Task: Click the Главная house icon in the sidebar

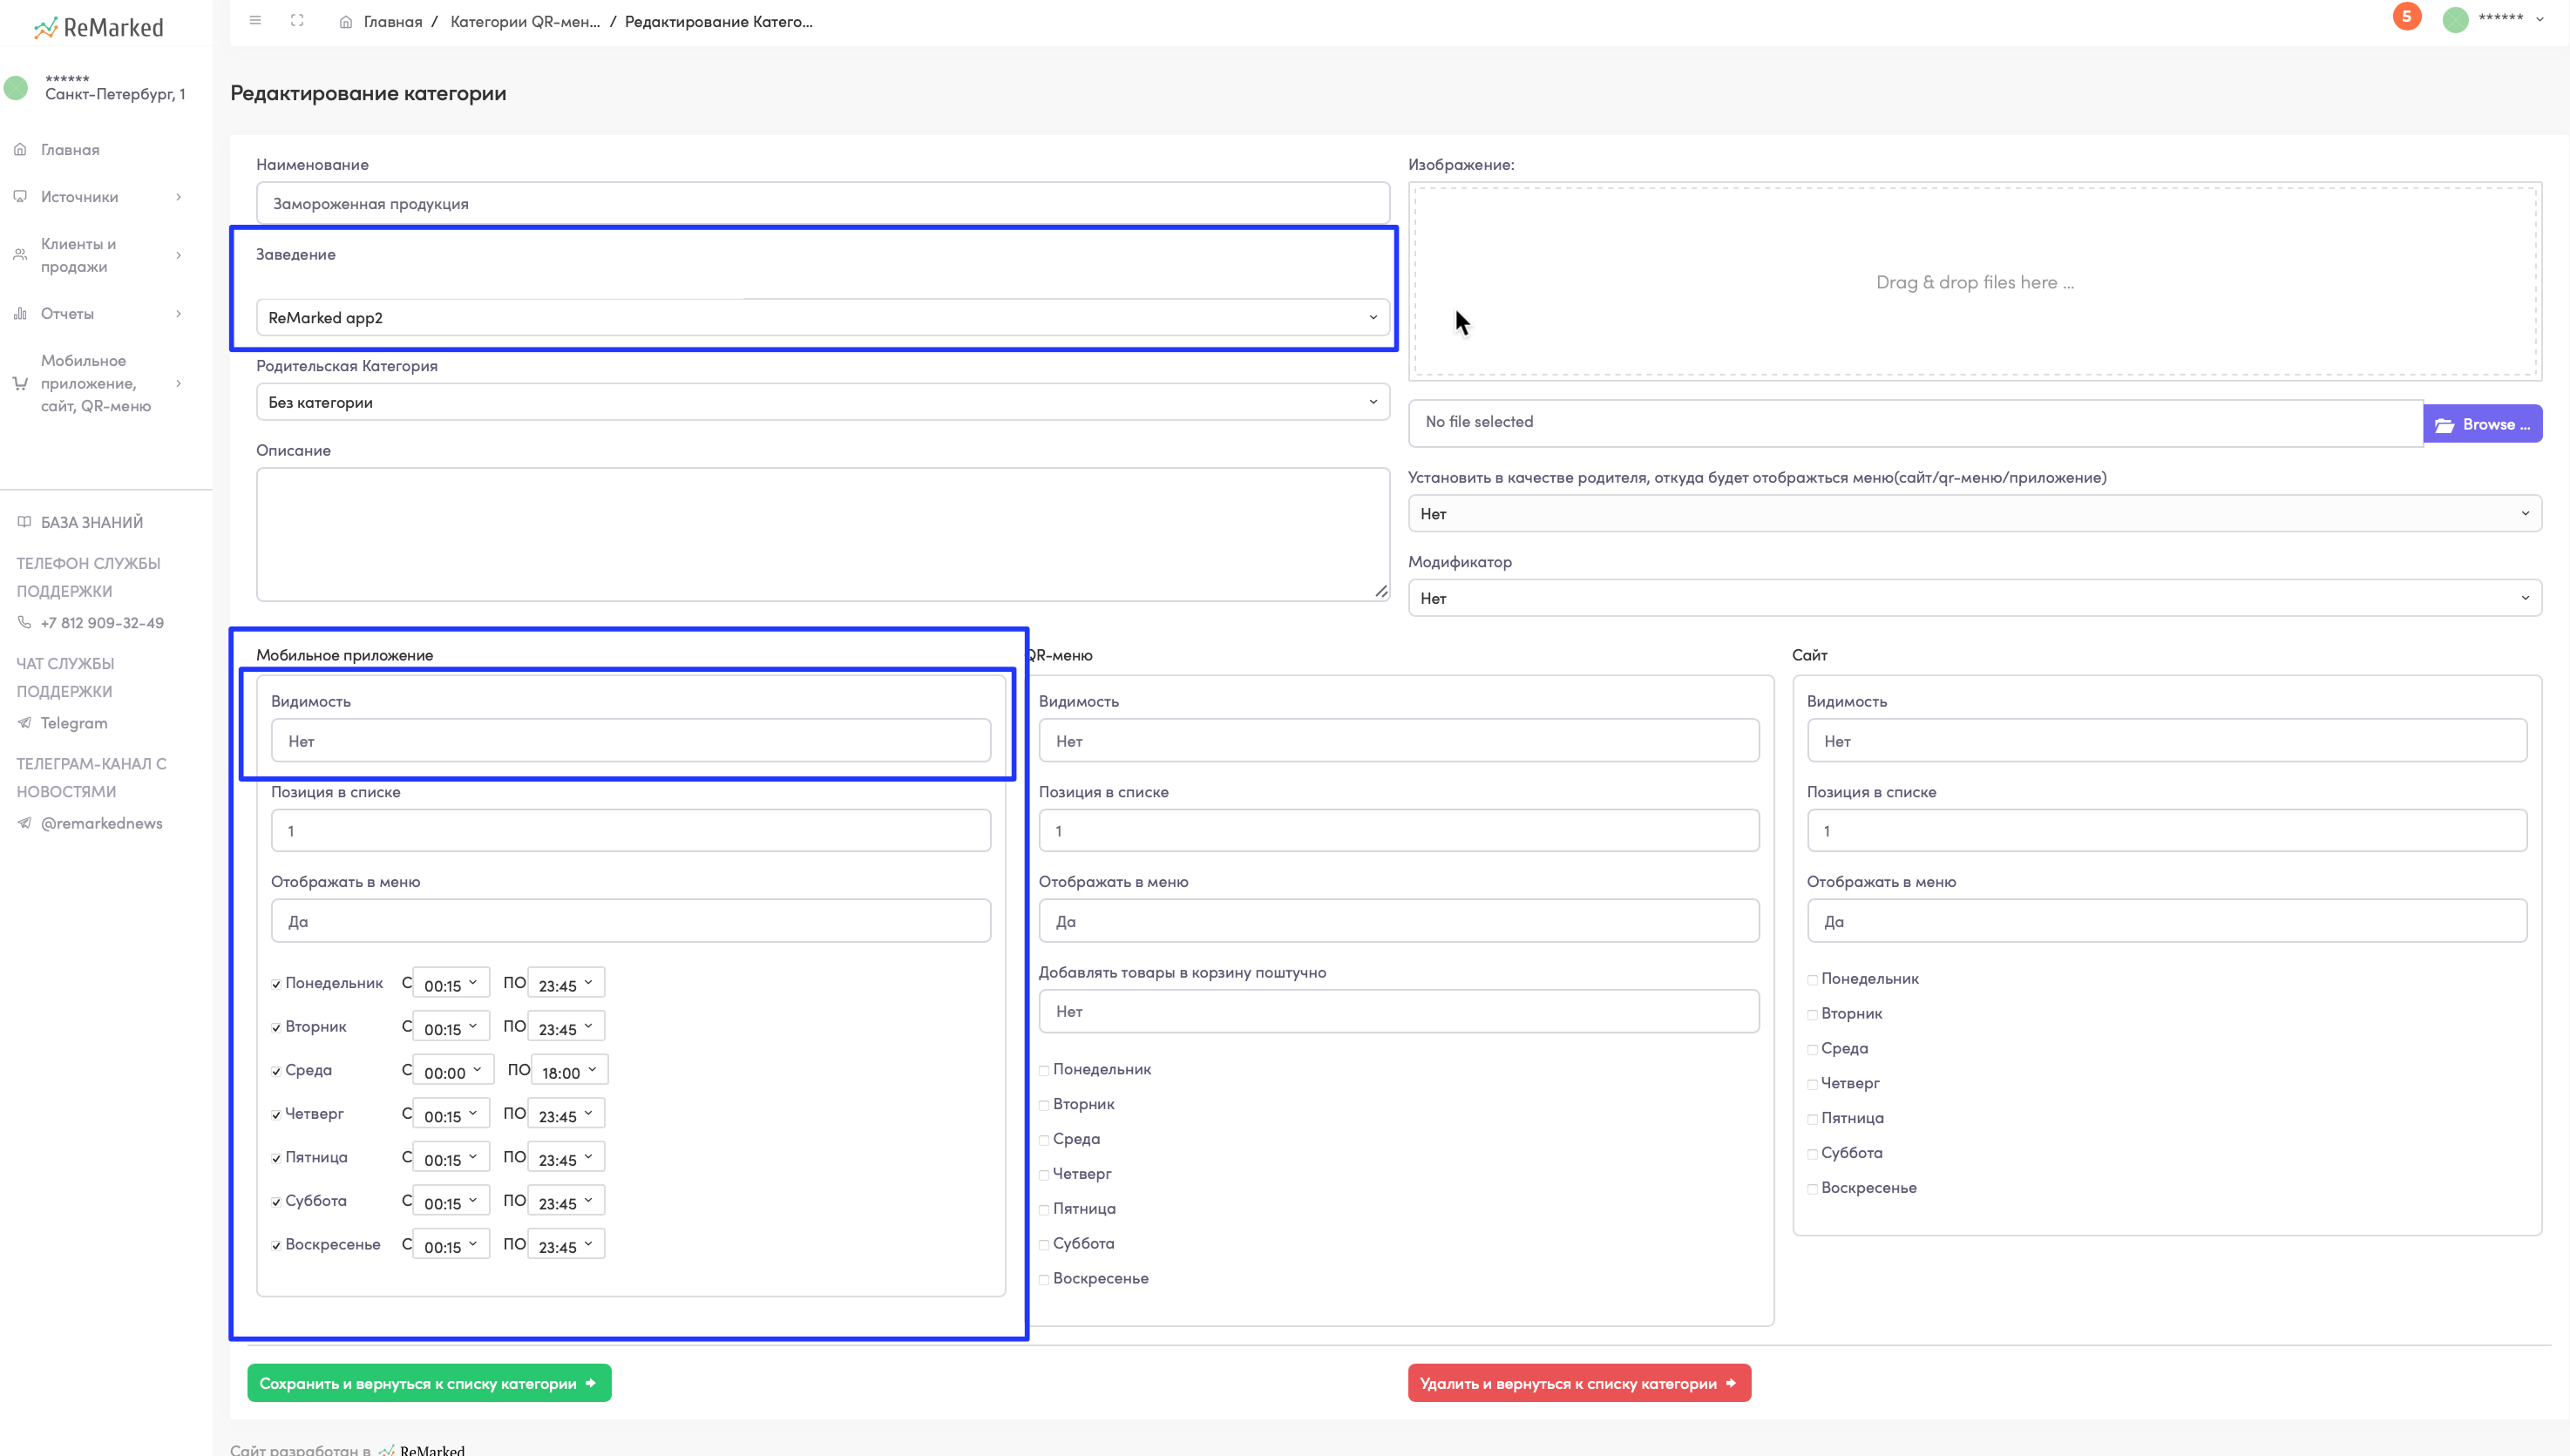Action: point(20,149)
